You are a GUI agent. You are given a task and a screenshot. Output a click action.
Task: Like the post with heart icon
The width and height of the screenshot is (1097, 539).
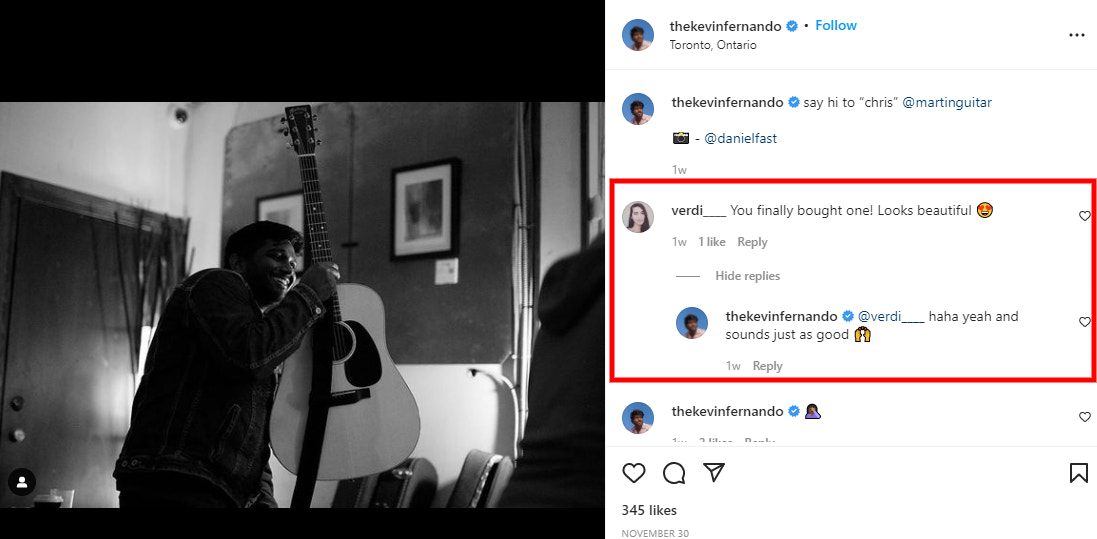pos(634,472)
